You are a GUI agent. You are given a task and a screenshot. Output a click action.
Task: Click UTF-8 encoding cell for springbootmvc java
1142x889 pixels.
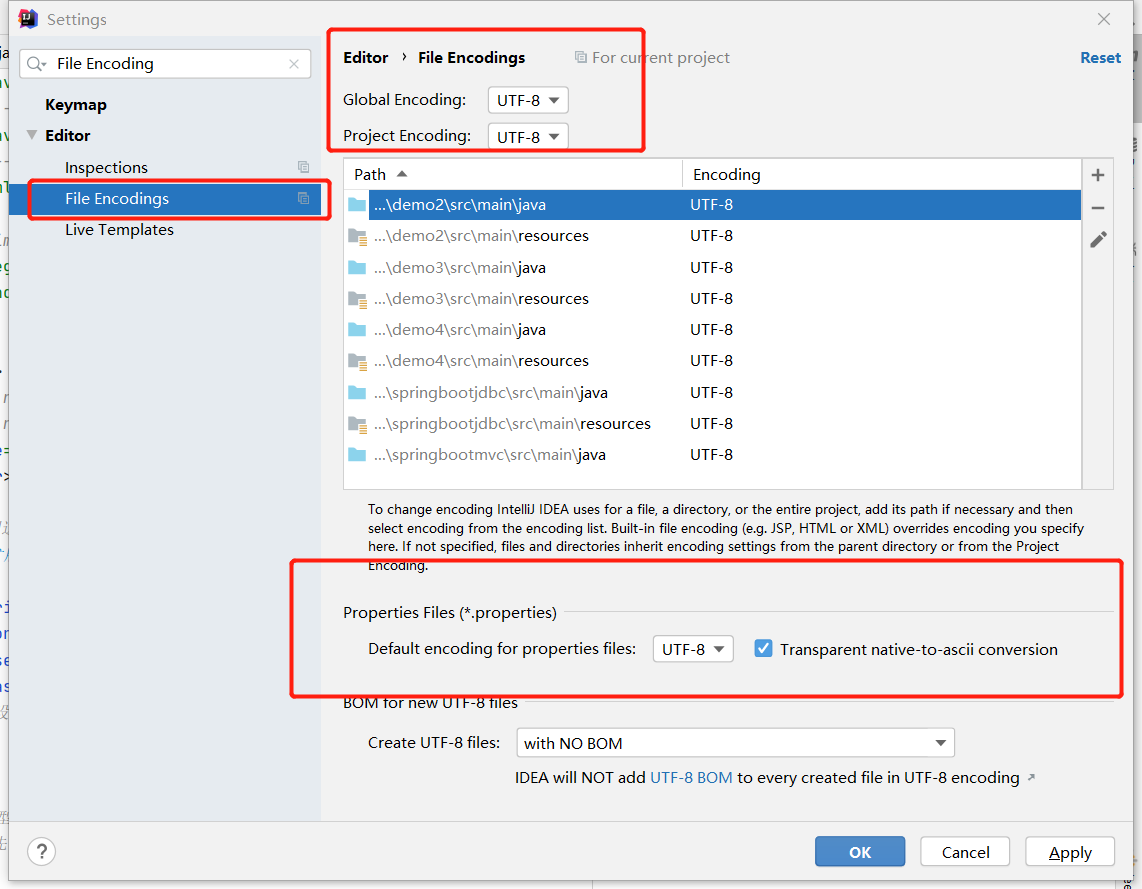712,455
